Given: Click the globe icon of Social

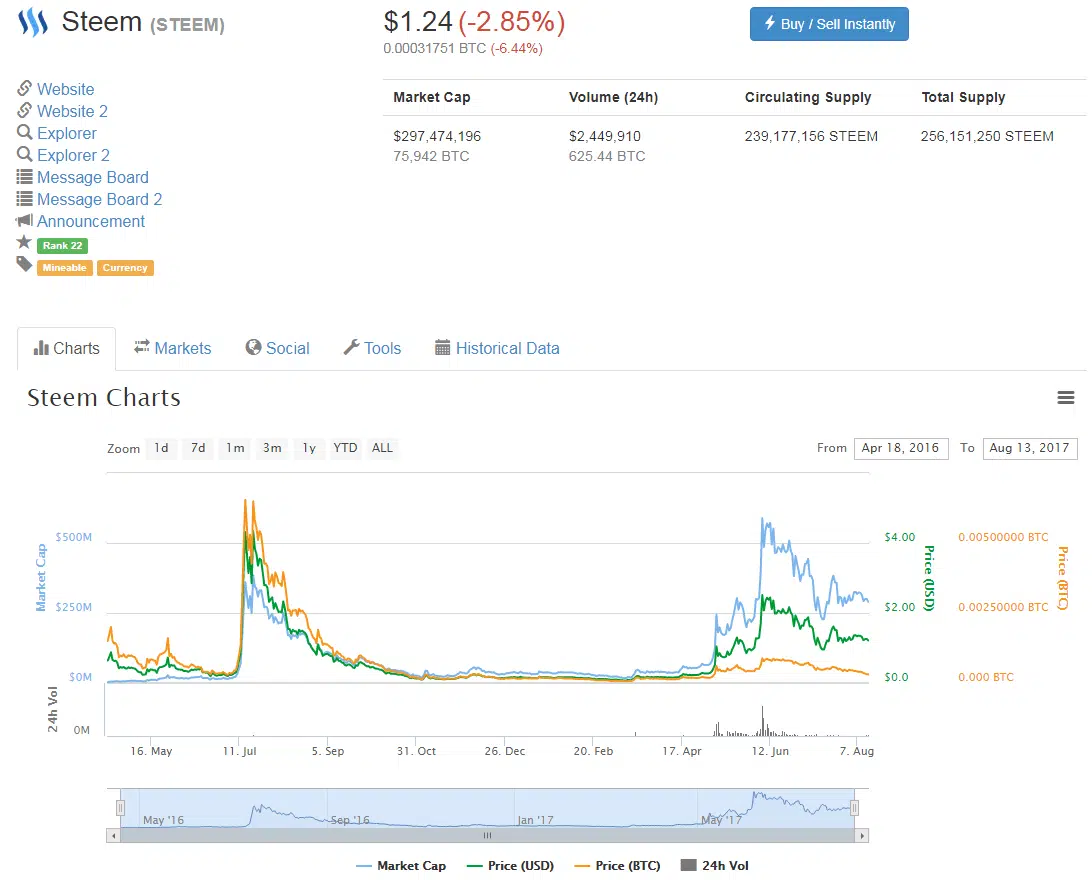Looking at the screenshot, I should click(253, 347).
